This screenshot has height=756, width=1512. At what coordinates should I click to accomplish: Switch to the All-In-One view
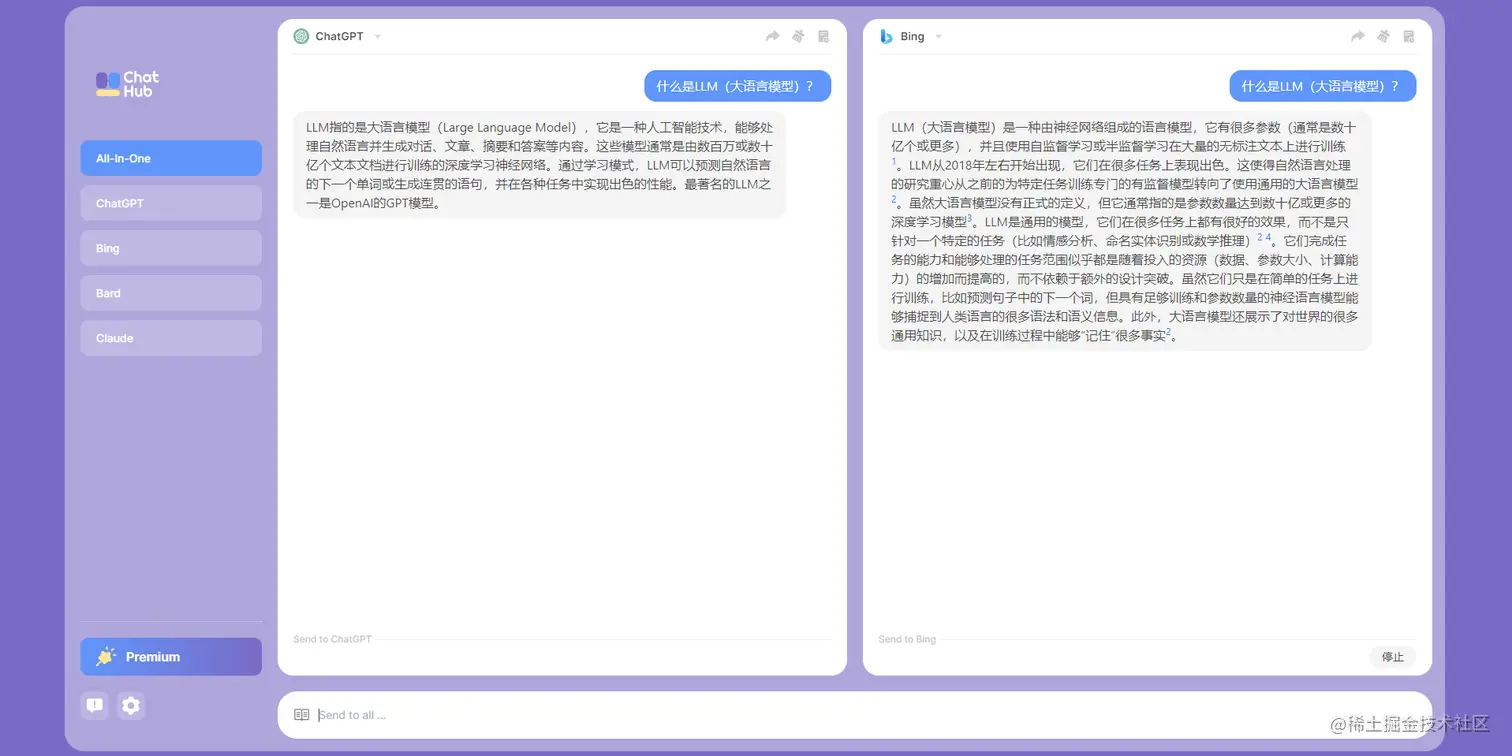click(x=171, y=158)
